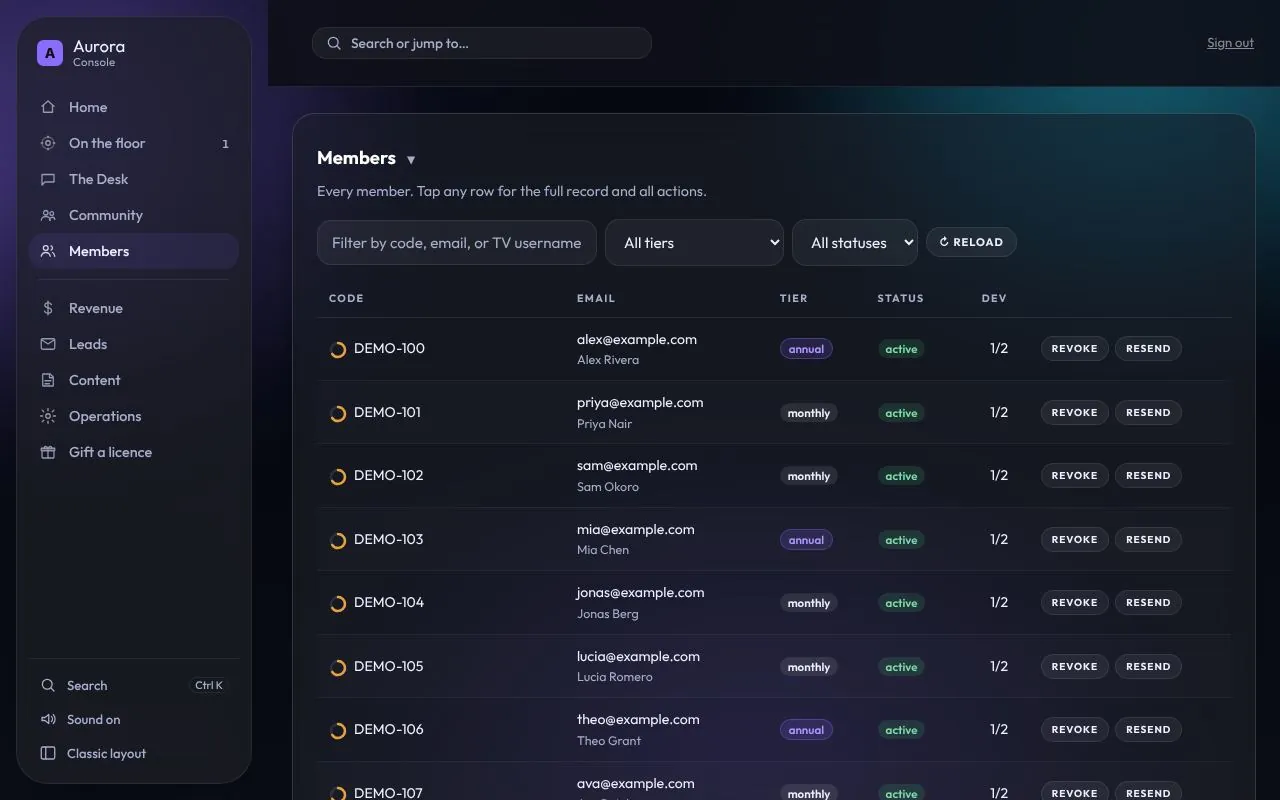Revoke licence DEMO-104
Viewport: 1280px width, 800px height.
(1075, 603)
